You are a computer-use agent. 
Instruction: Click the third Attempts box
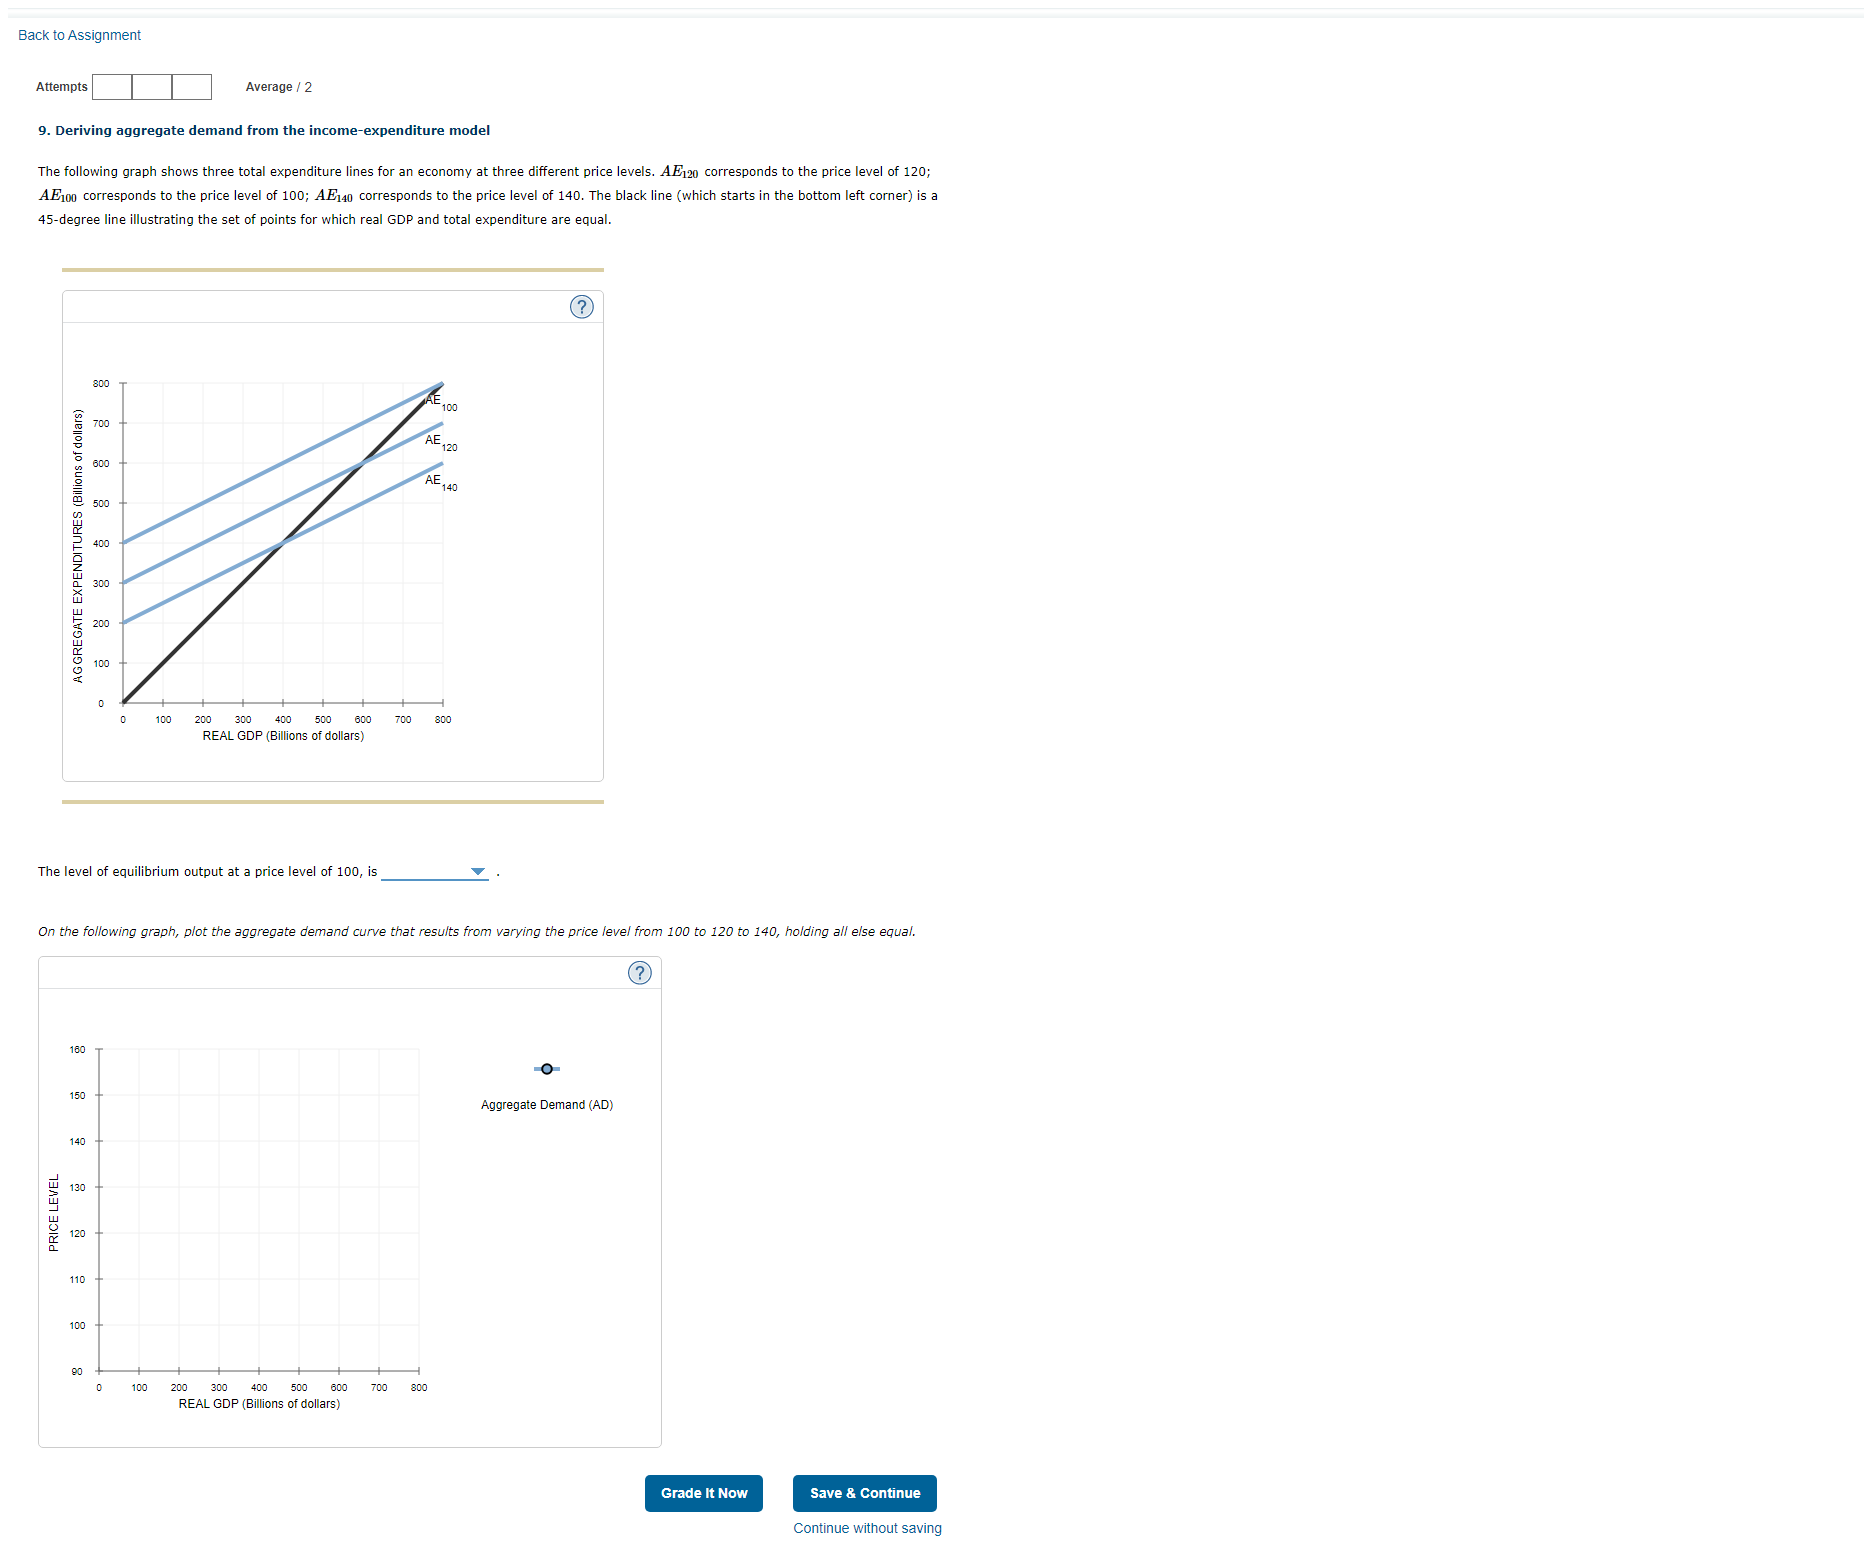point(192,87)
